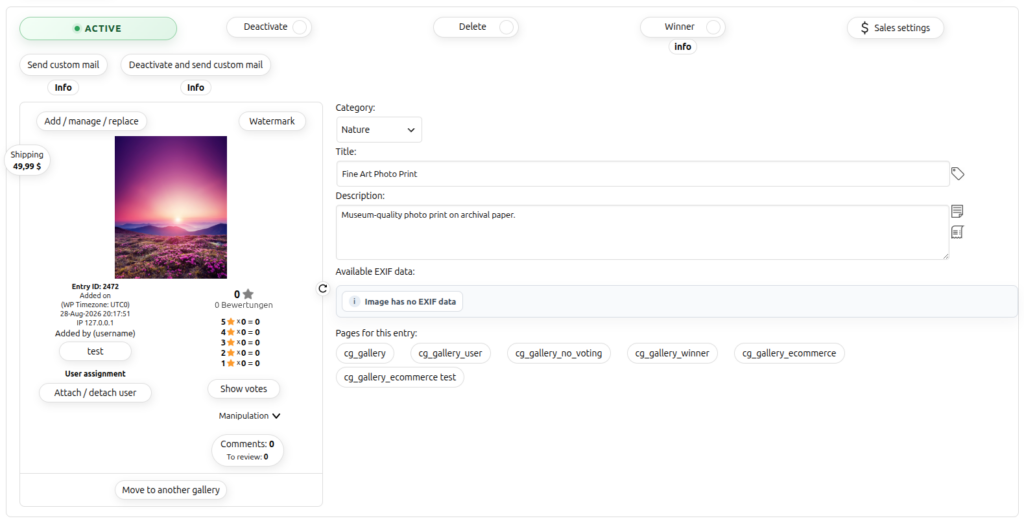
Task: Expand the Manipulation section
Action: point(249,416)
